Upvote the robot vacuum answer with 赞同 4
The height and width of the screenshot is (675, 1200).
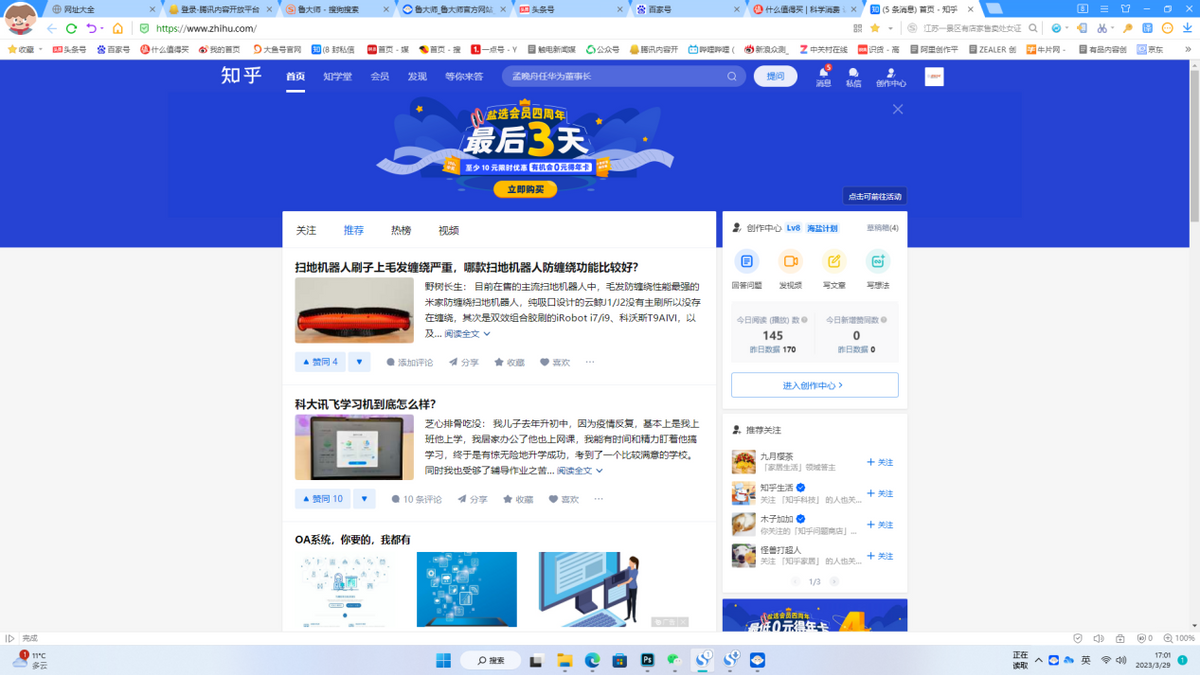tap(320, 362)
